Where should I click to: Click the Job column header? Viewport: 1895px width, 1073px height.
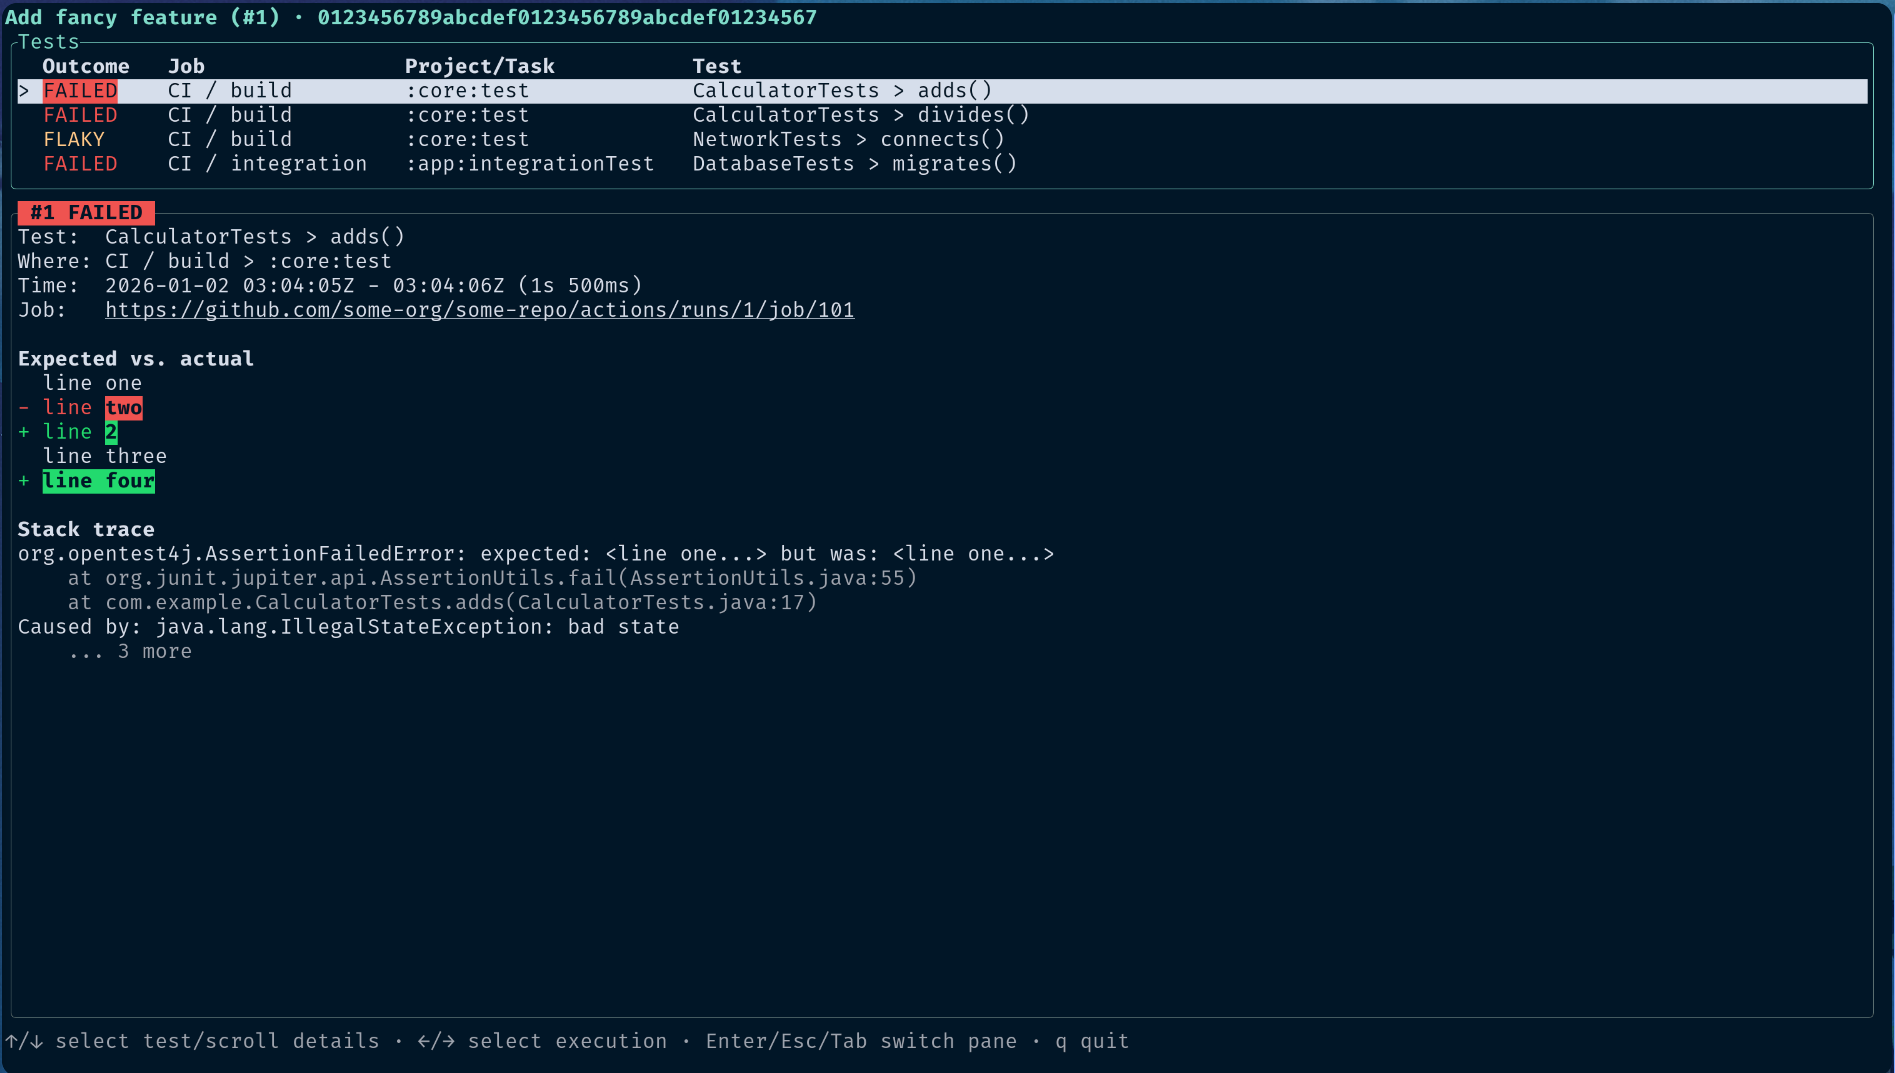186,66
